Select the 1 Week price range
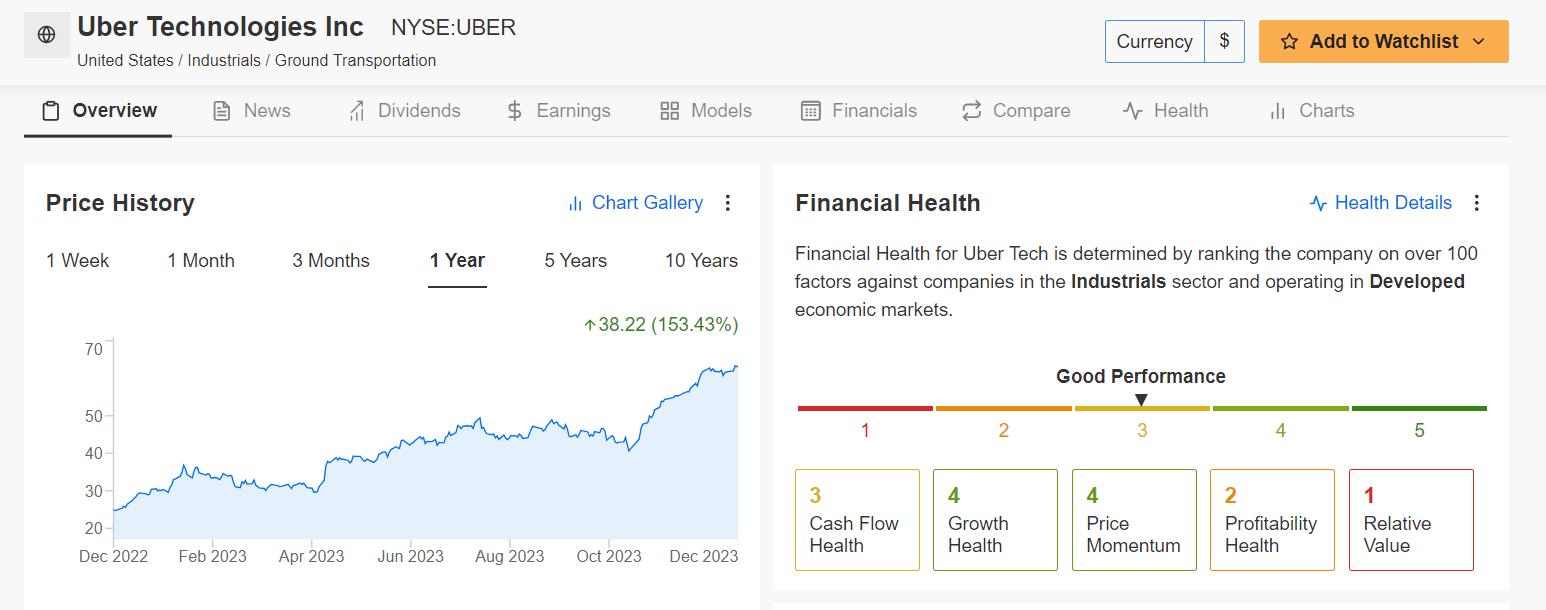This screenshot has height=610, width=1546. click(x=78, y=261)
